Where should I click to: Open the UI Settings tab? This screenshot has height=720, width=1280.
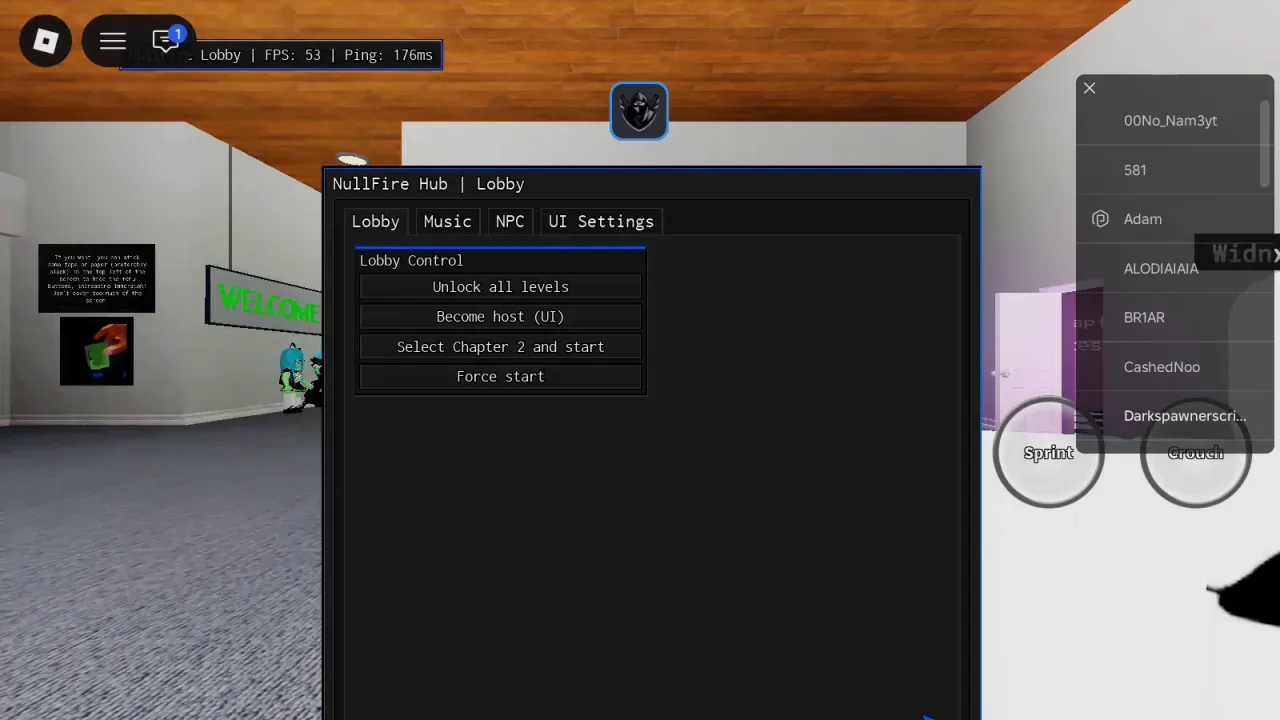(x=601, y=222)
